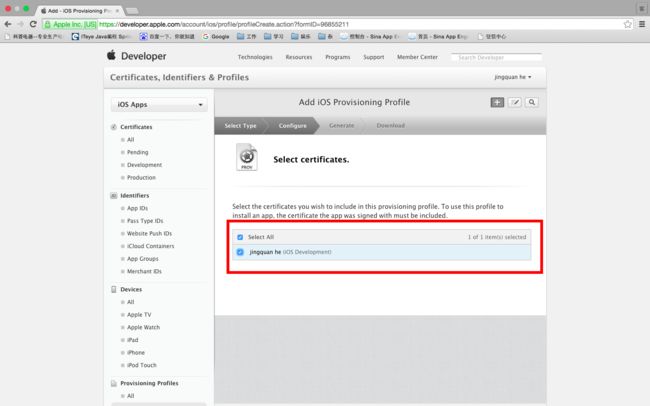
Task: Click the browser back arrow
Action: [7, 24]
